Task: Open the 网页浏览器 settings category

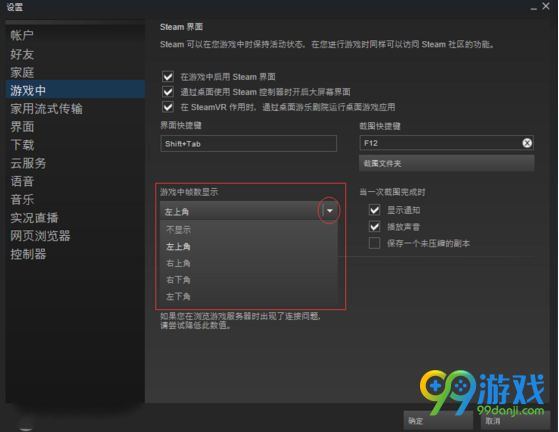Action: [x=40, y=236]
